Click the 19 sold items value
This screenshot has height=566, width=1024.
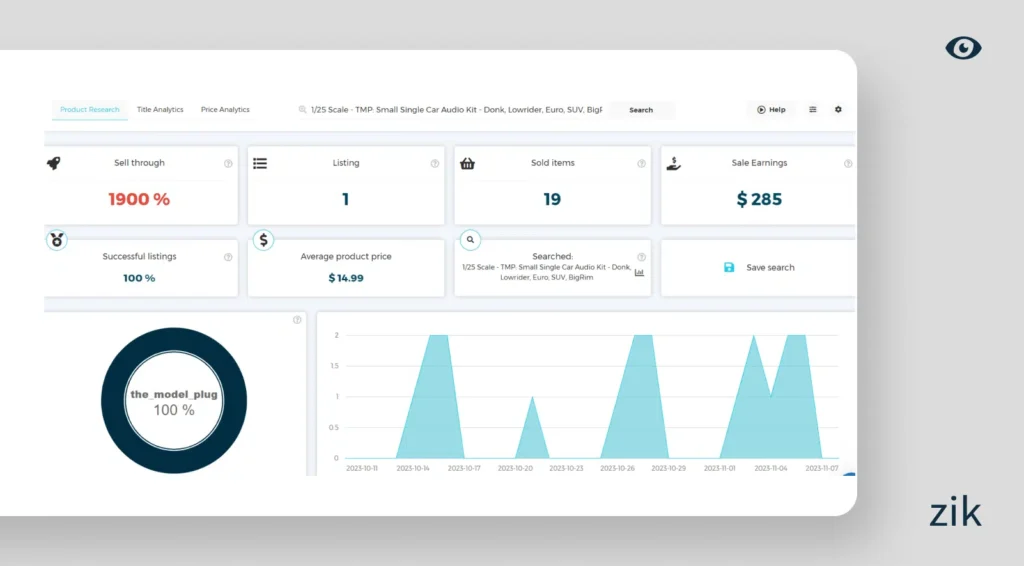[552, 199]
